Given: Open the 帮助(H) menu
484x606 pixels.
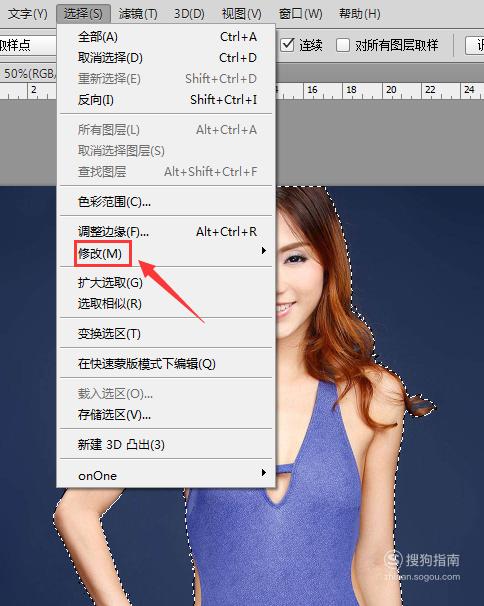Looking at the screenshot, I should click(360, 14).
